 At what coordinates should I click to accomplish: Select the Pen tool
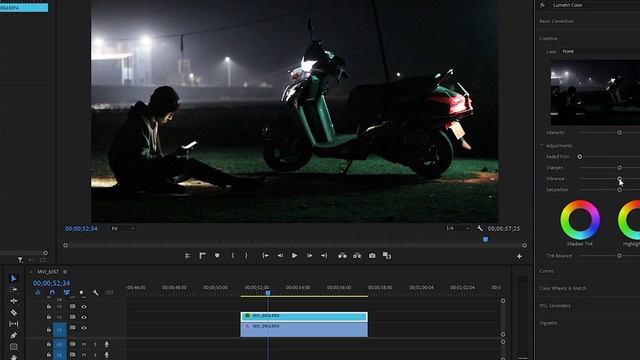[13, 335]
